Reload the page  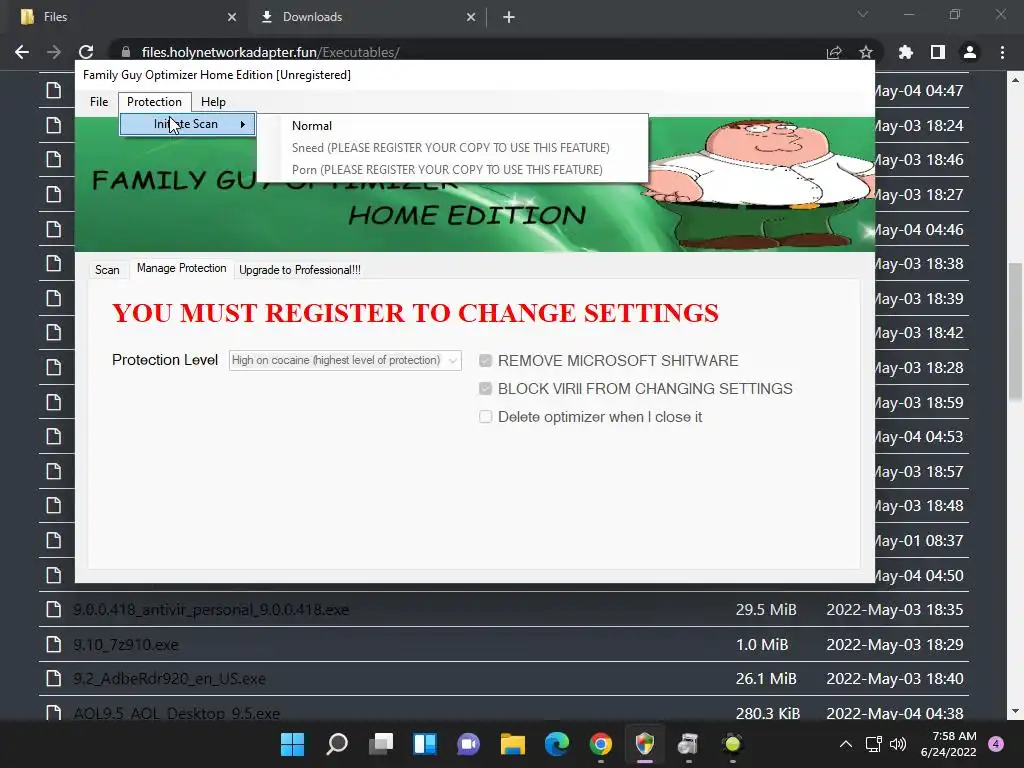(x=86, y=52)
